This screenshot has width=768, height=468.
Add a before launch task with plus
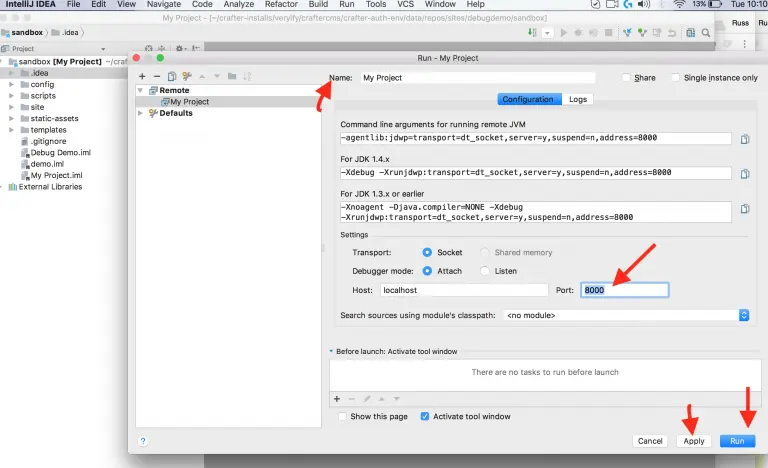336,398
